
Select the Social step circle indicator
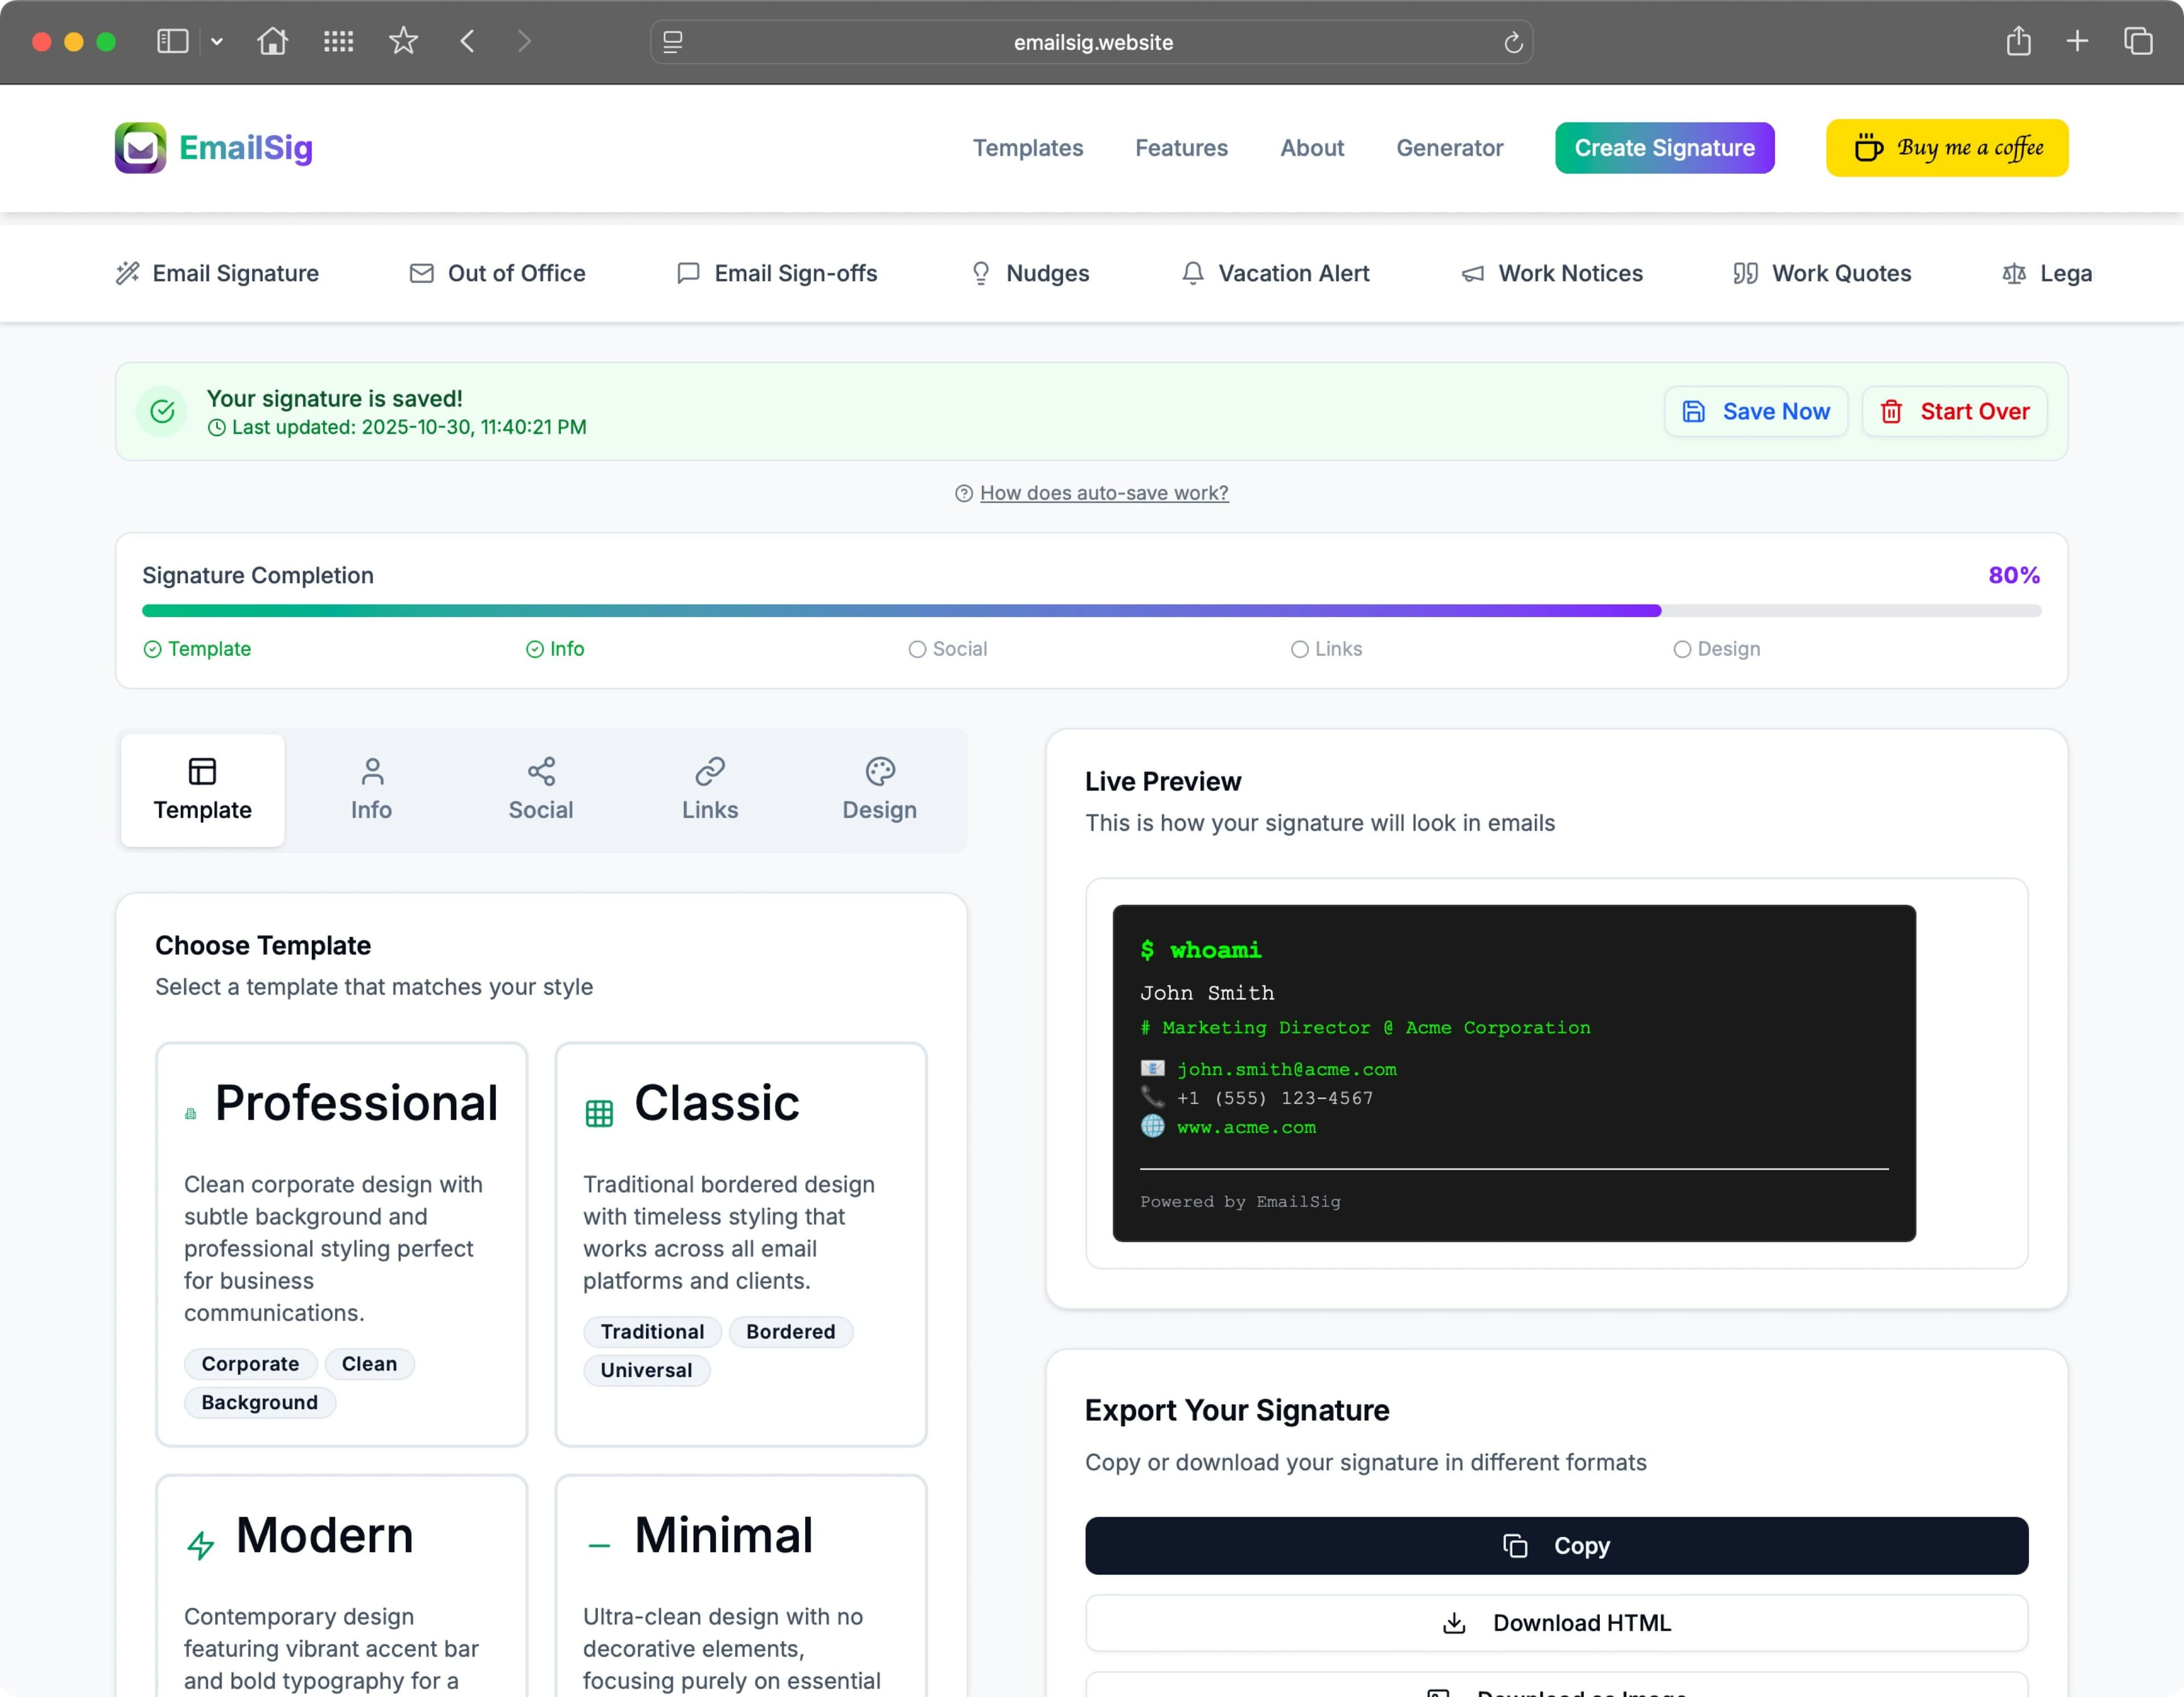click(917, 649)
